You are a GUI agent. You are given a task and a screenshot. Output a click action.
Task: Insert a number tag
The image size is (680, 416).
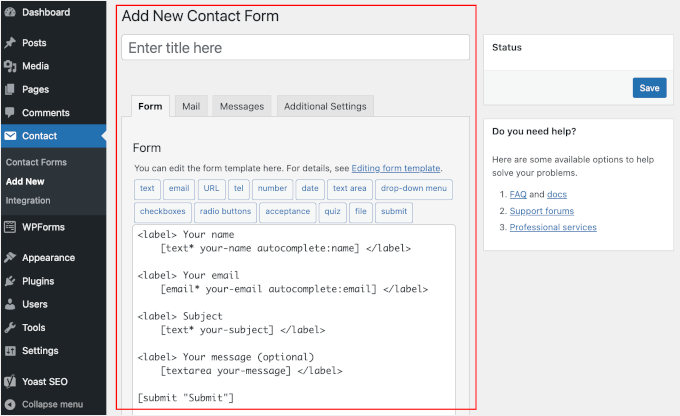(x=272, y=188)
